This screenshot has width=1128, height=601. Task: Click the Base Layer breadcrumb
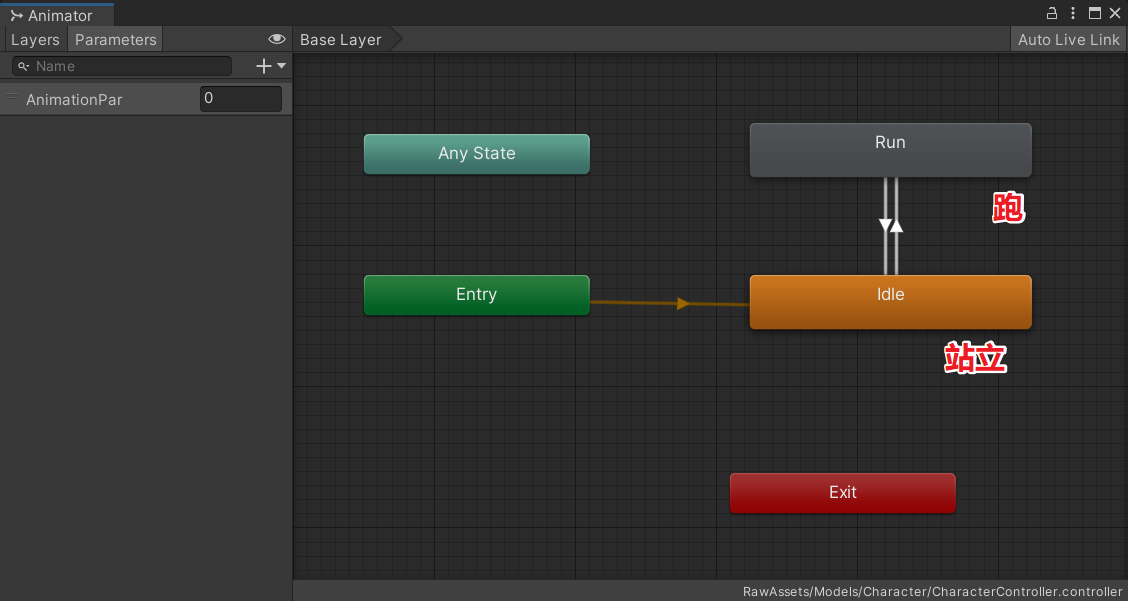click(341, 40)
